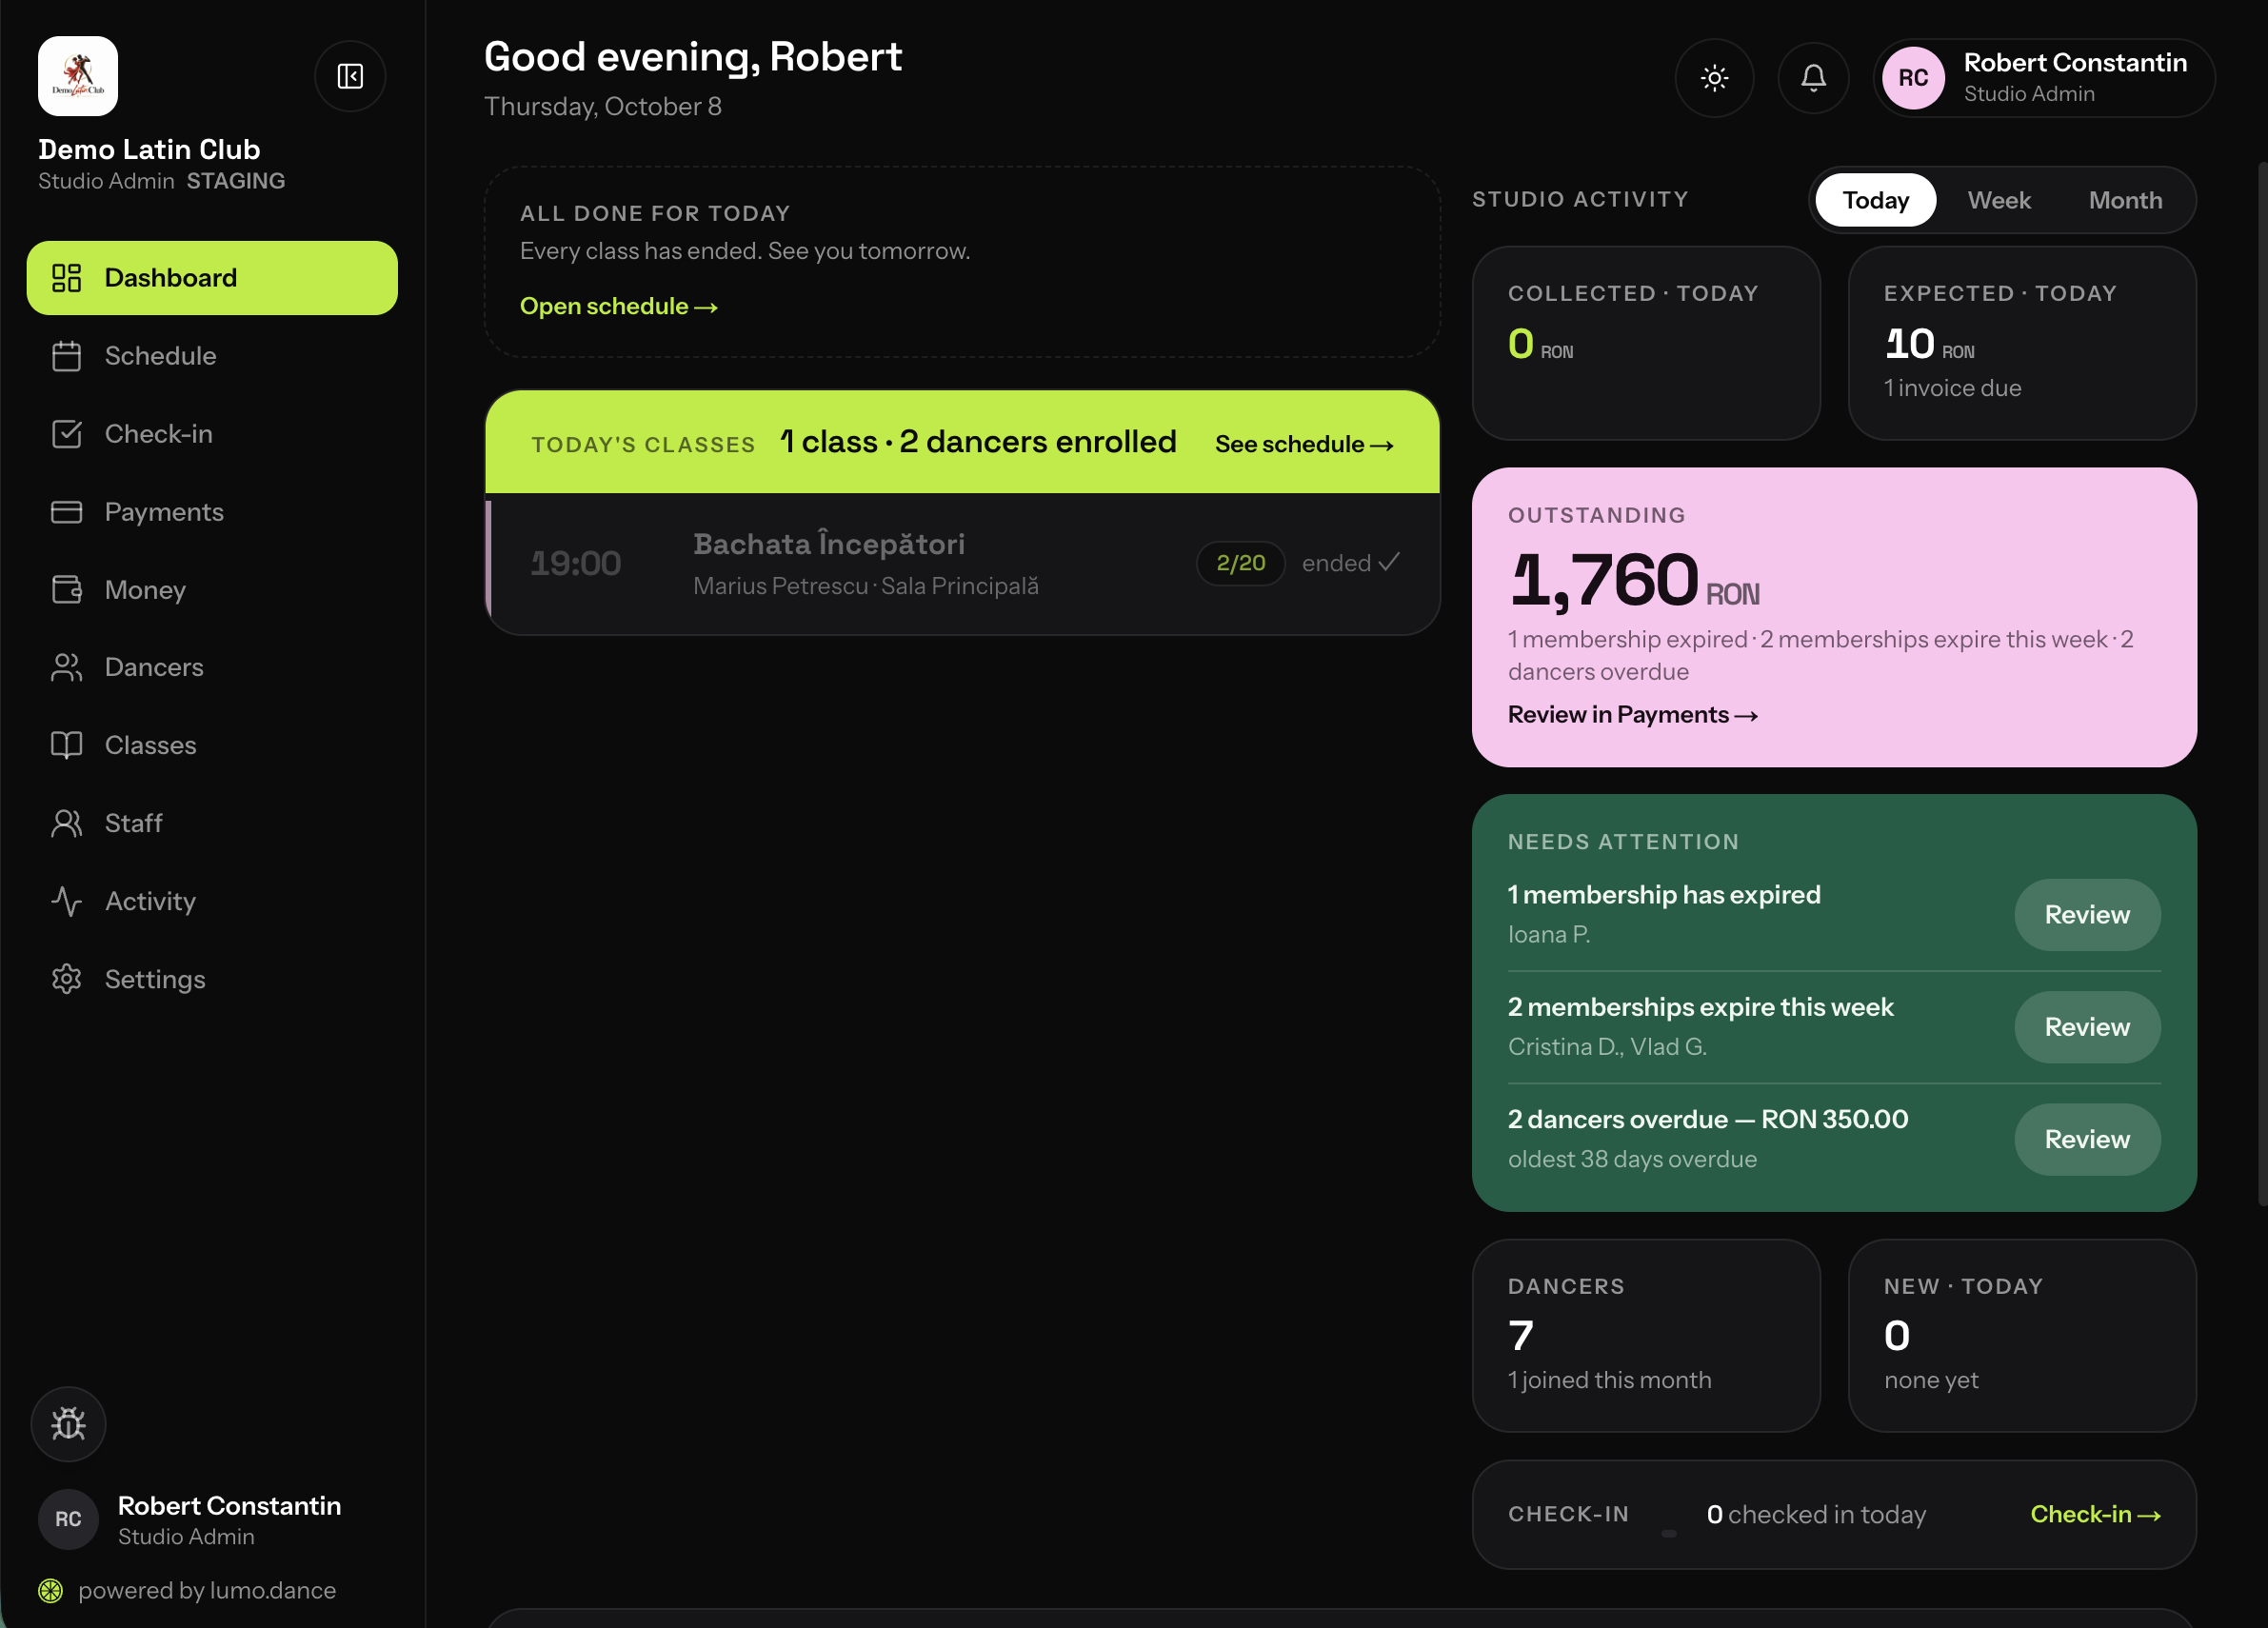Click the STAGING environment label
This screenshot has width=2268, height=1628.
tap(236, 181)
